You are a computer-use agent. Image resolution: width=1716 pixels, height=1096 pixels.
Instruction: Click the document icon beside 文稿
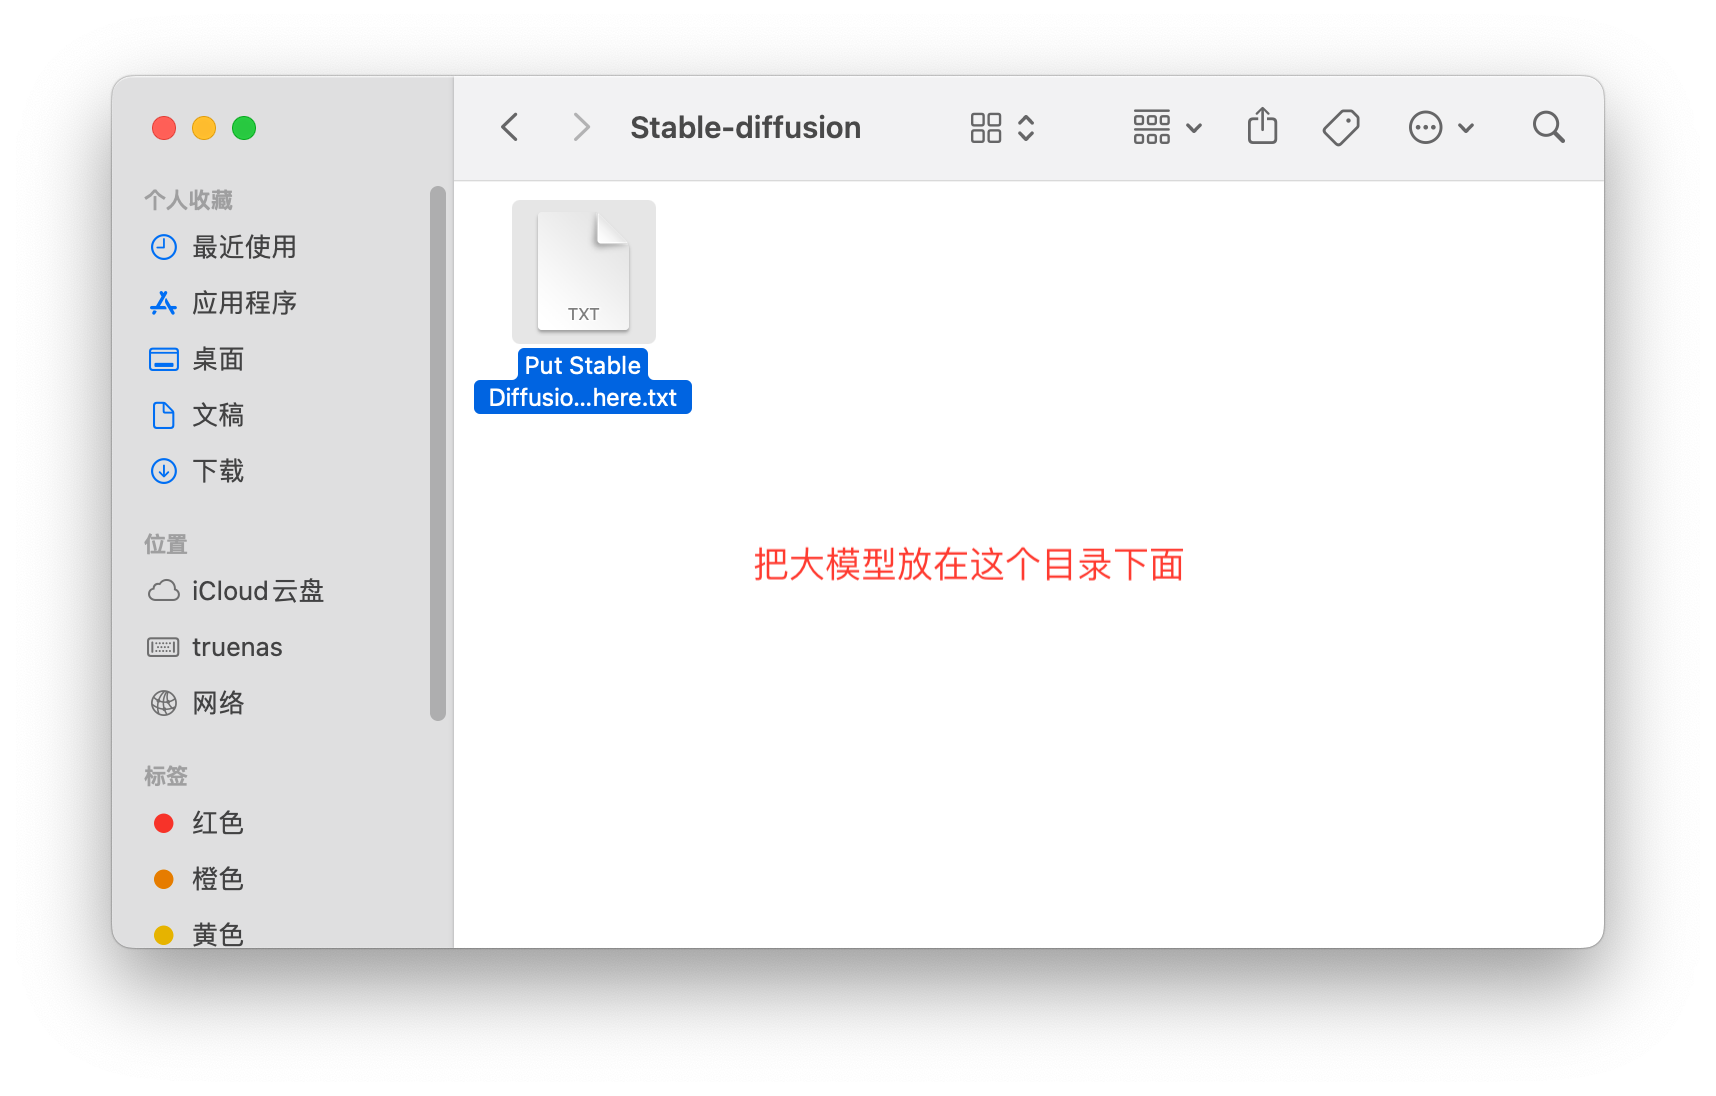pyautogui.click(x=163, y=415)
